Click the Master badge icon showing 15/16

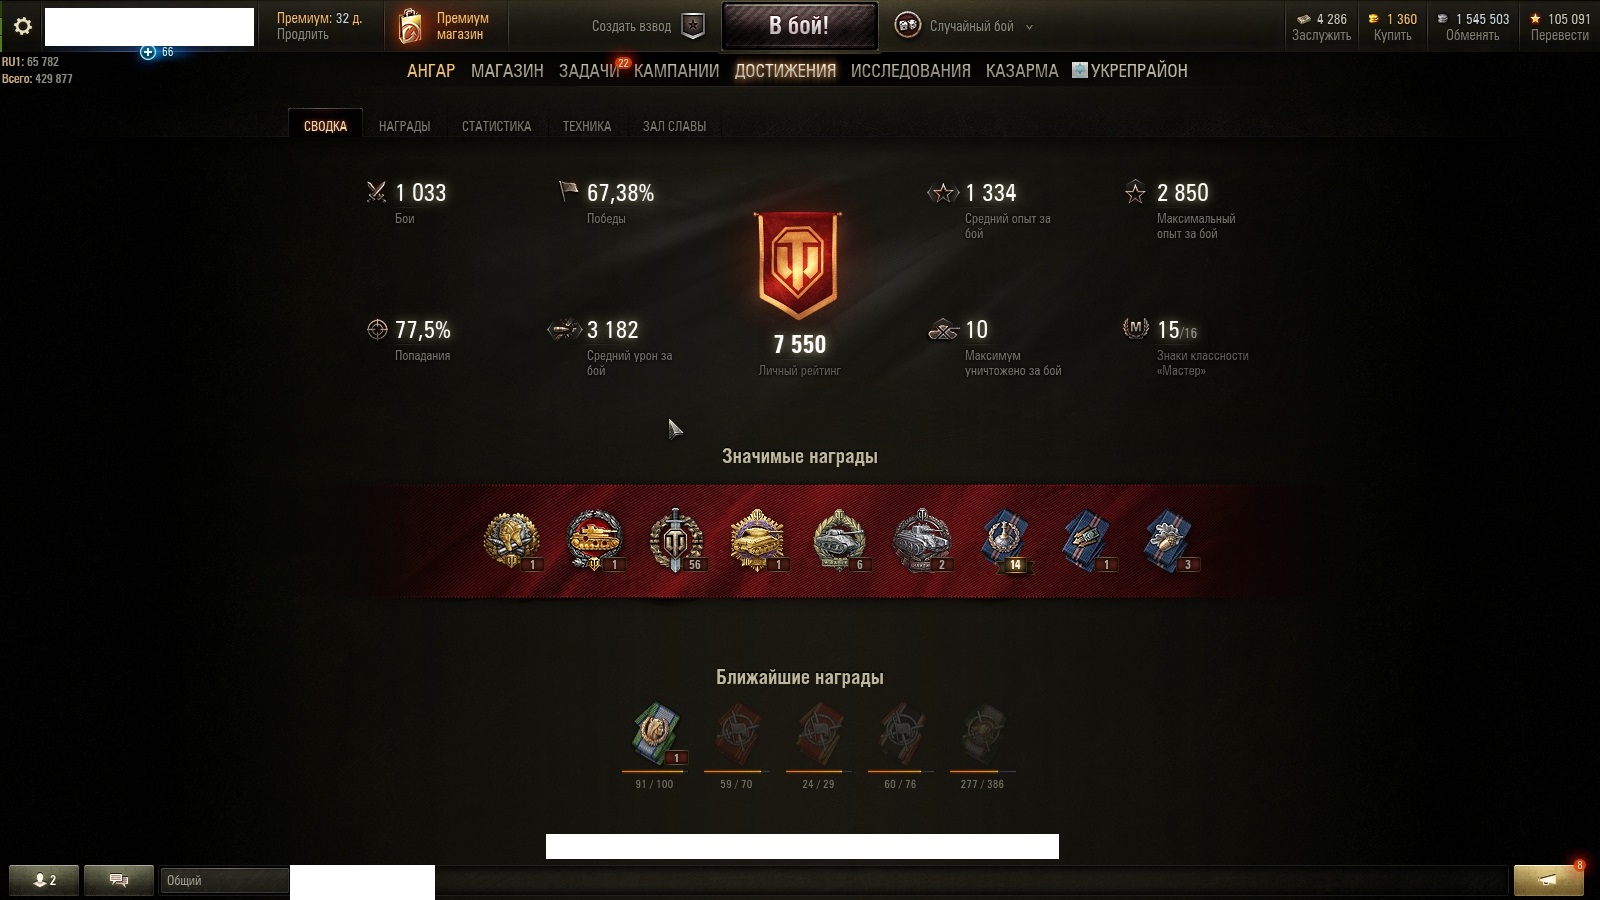tap(1135, 328)
